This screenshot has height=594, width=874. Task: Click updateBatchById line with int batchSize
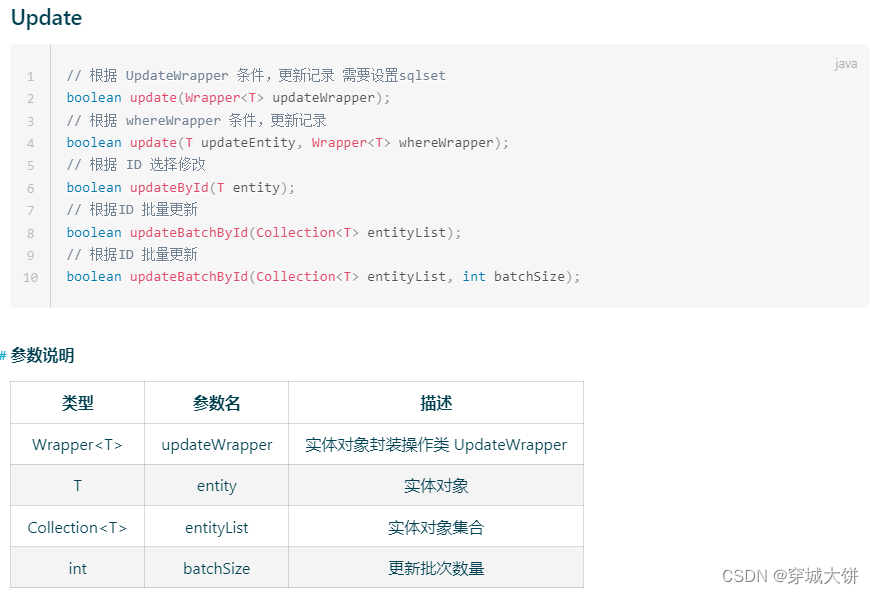(x=323, y=276)
